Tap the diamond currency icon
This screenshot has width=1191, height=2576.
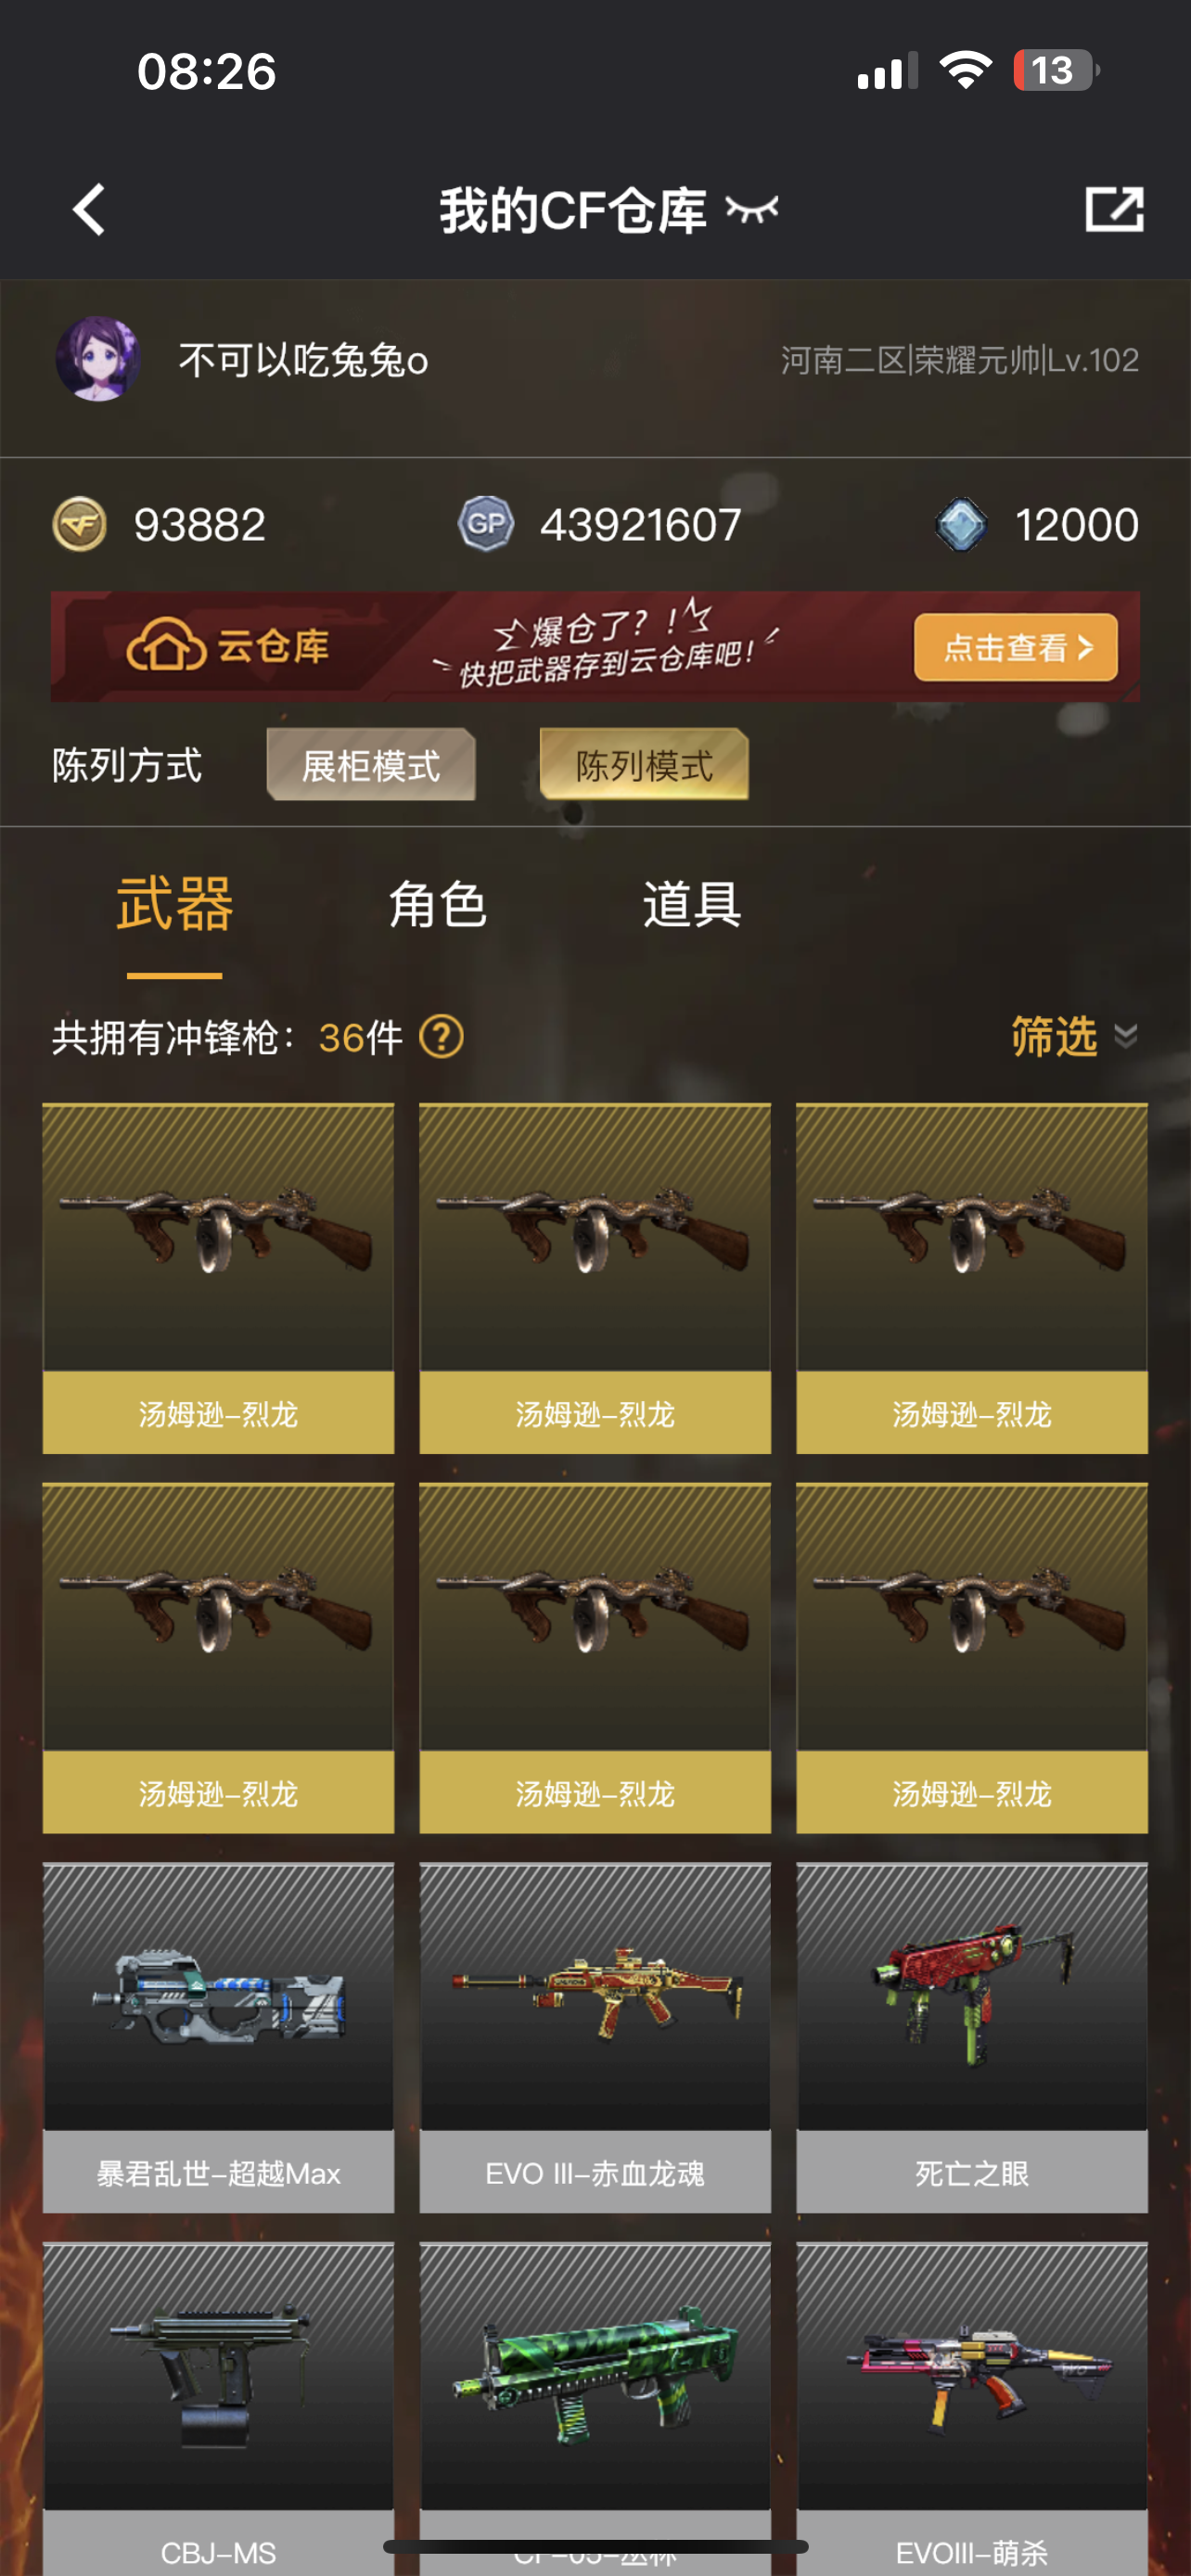(x=961, y=525)
